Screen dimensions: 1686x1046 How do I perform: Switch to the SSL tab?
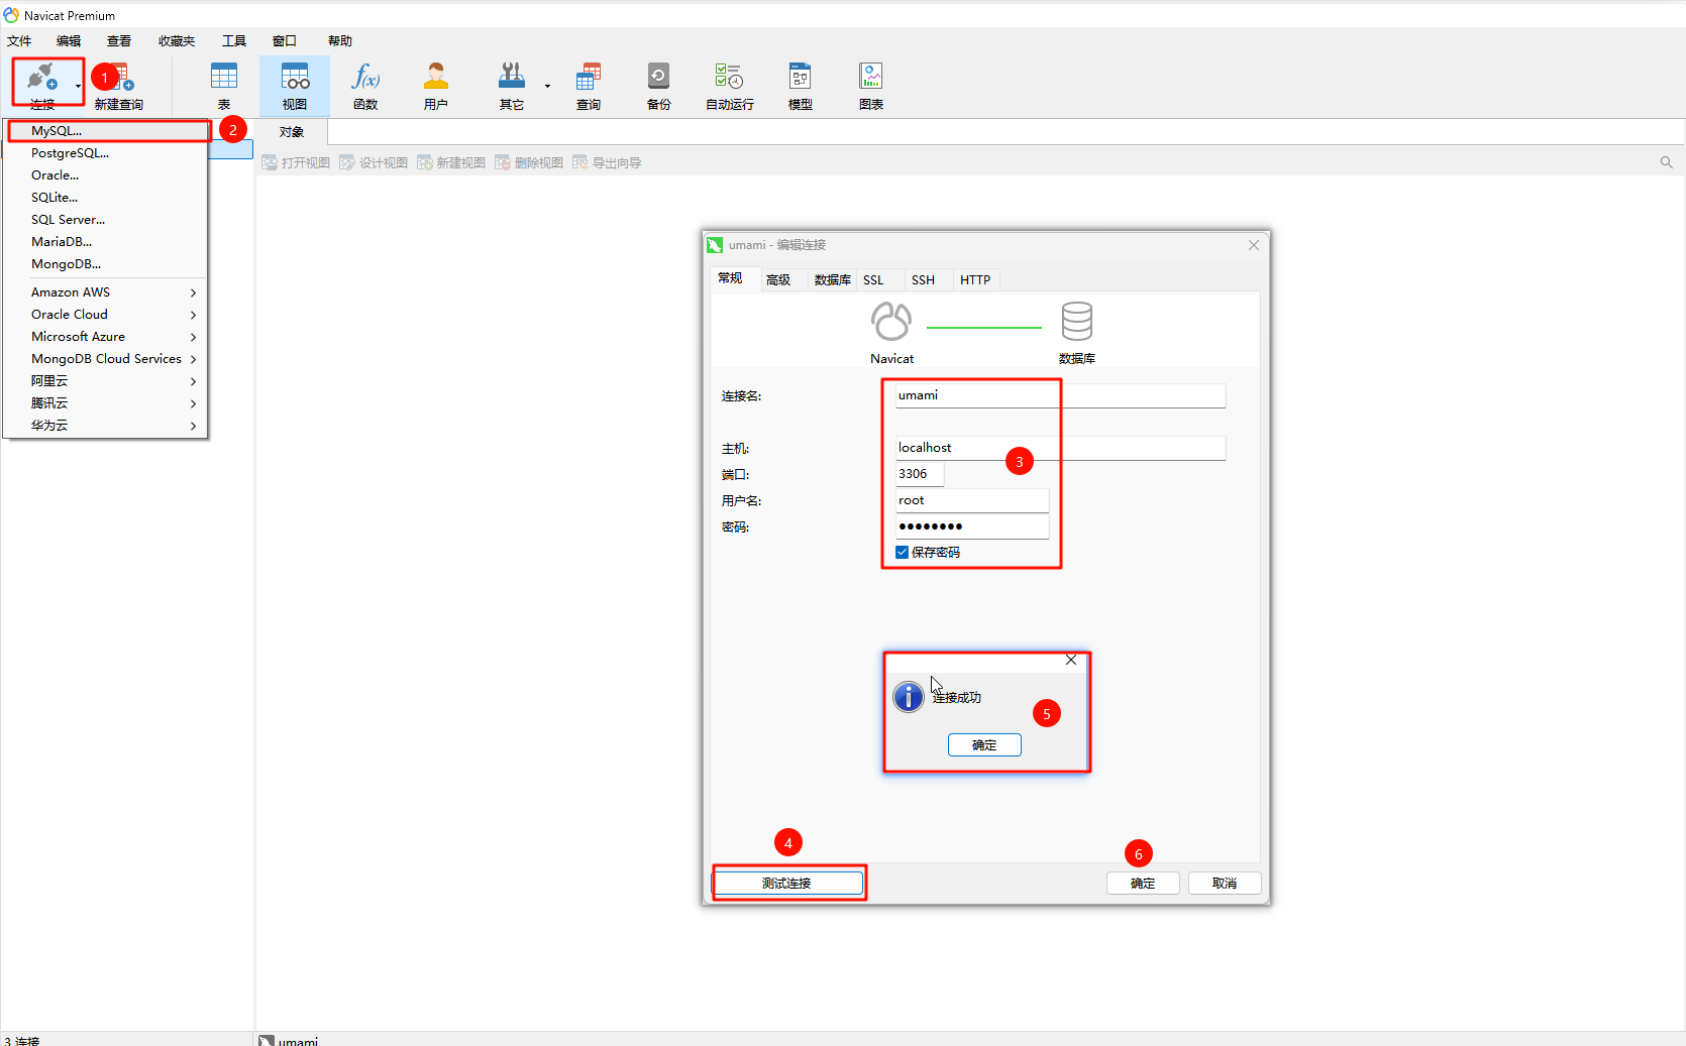click(x=873, y=280)
